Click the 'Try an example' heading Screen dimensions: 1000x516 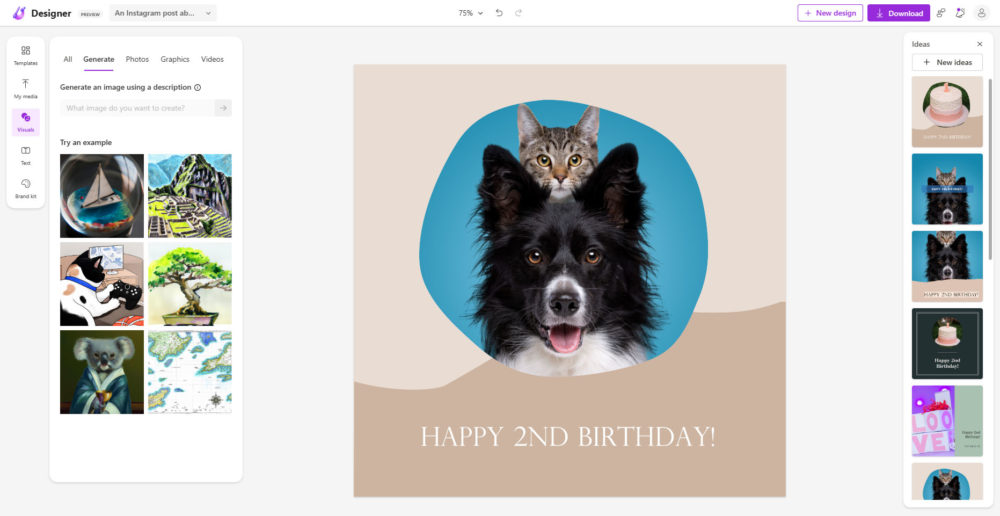tap(85, 142)
